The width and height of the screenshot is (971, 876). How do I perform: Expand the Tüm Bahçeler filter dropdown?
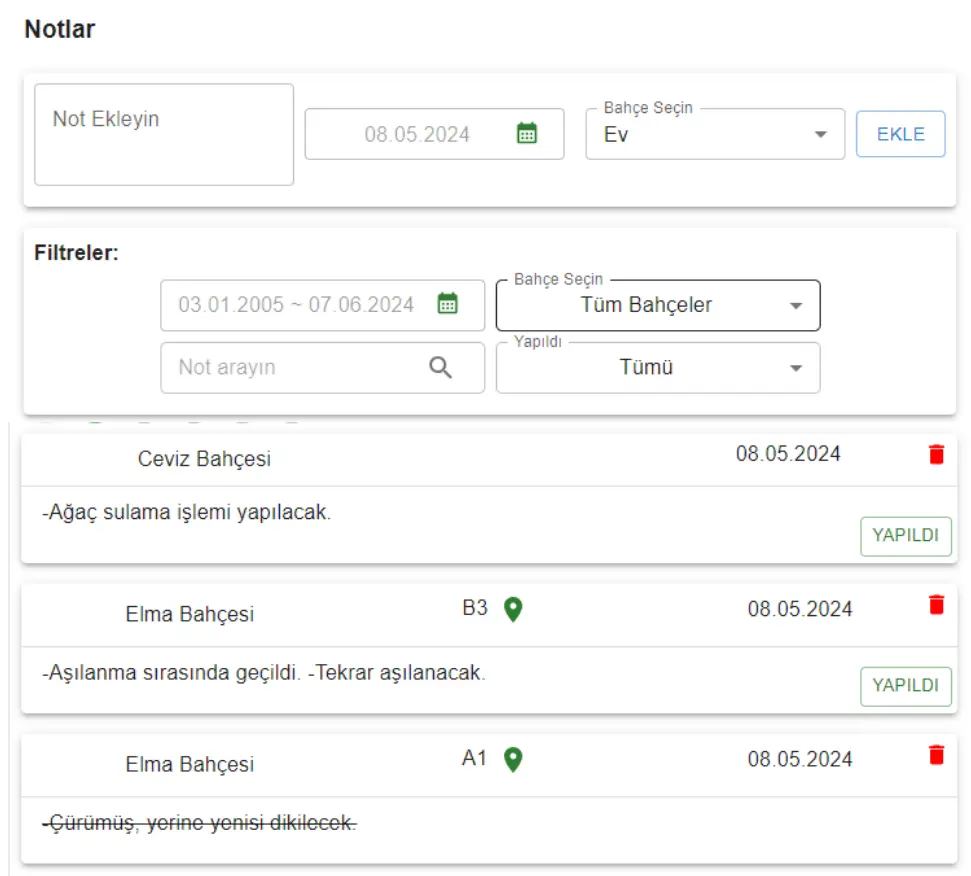click(x=657, y=306)
